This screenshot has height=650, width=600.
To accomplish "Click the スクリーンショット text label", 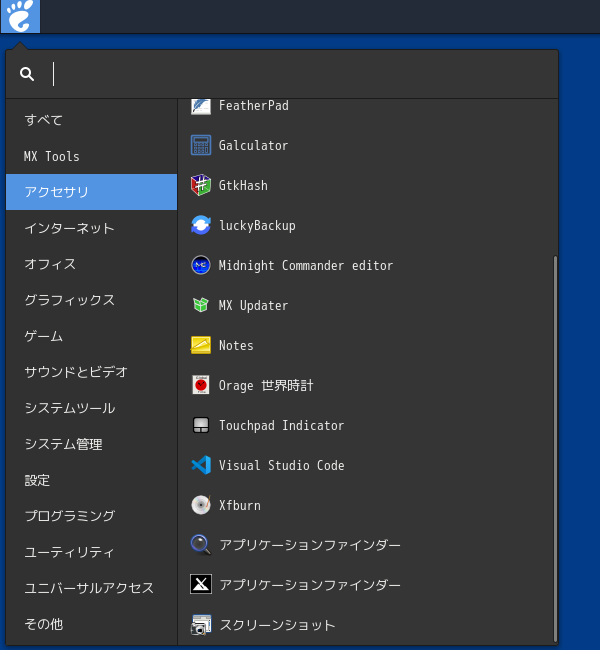I will pyautogui.click(x=277, y=625).
